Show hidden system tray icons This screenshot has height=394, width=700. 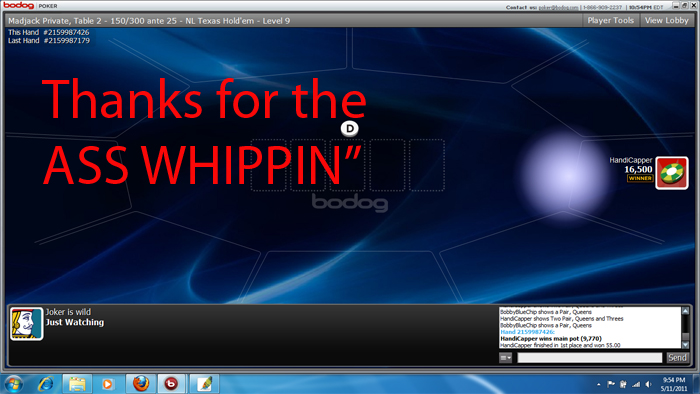[599, 384]
